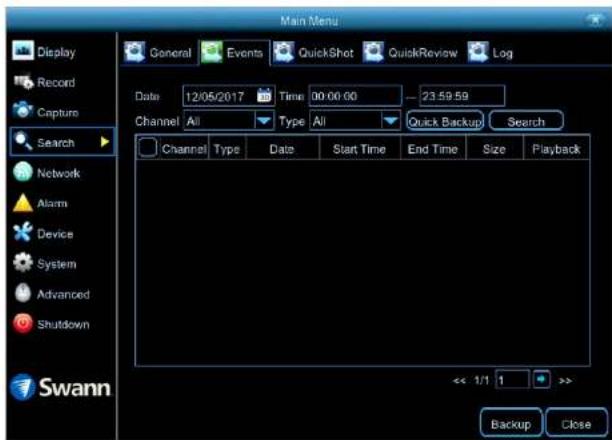
Task: Click the Search button beside Quick Backup
Action: 526,121
